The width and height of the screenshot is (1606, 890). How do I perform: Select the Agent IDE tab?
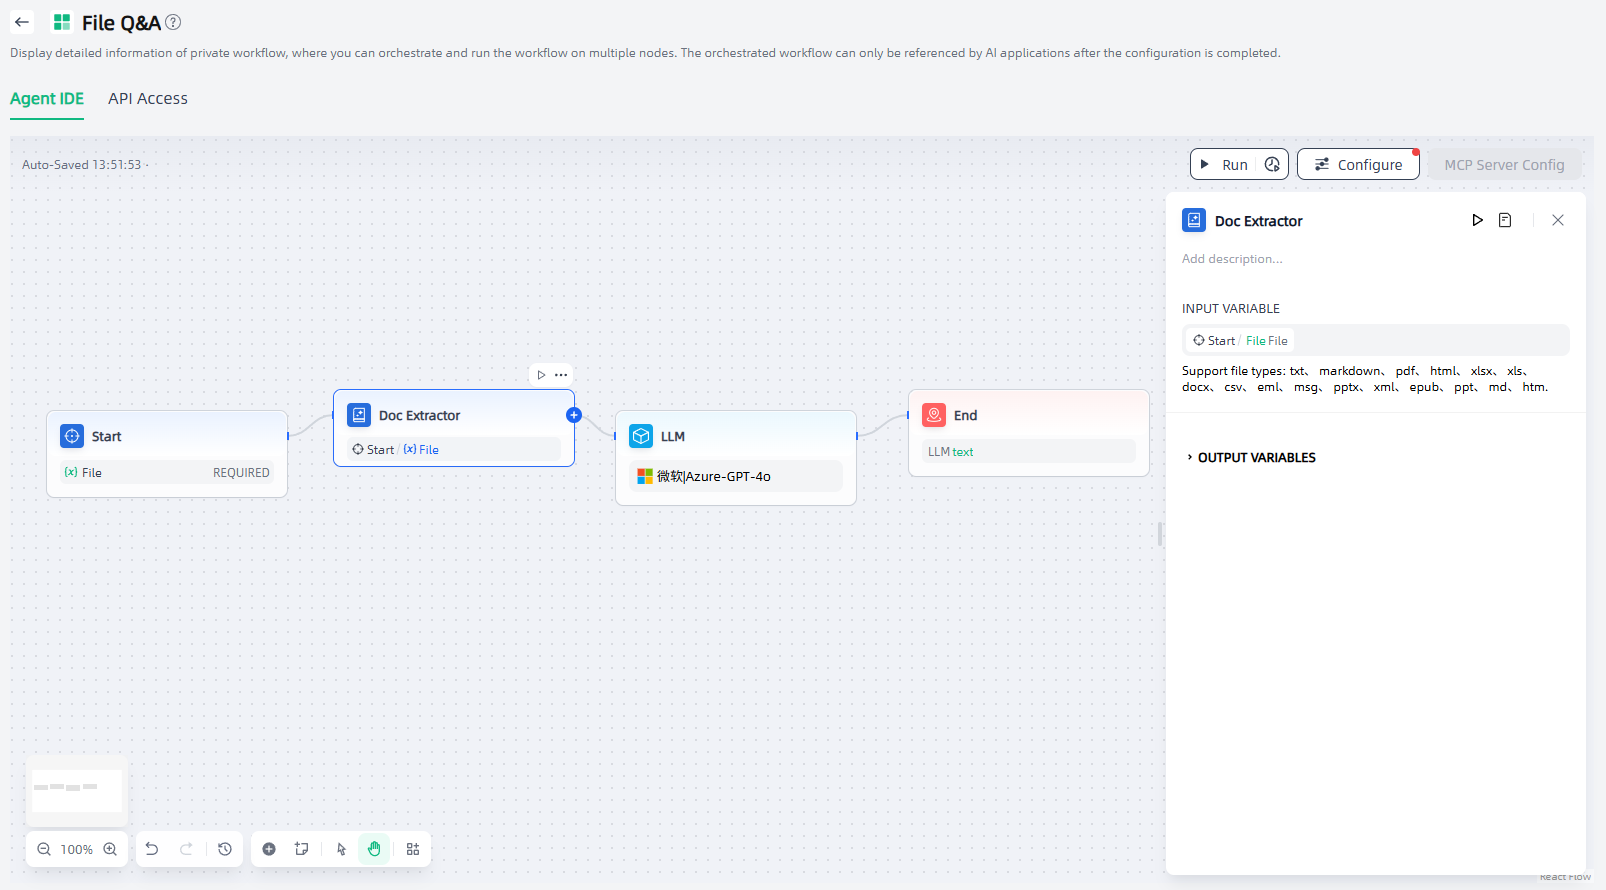click(47, 98)
